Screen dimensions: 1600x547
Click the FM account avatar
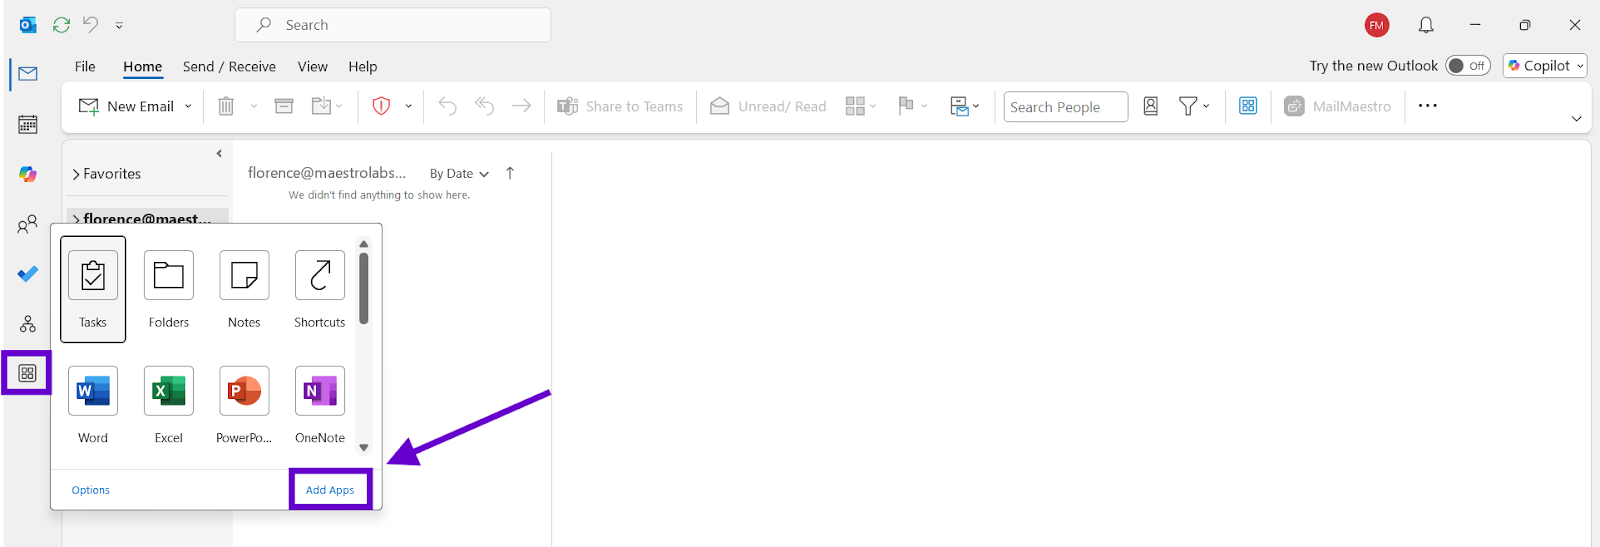click(x=1377, y=25)
